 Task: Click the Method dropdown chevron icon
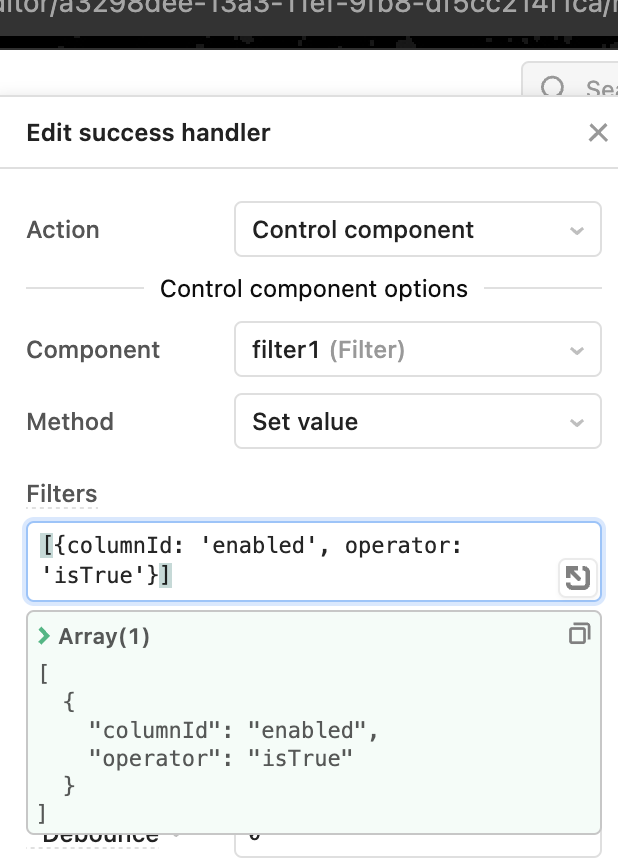coord(577,421)
